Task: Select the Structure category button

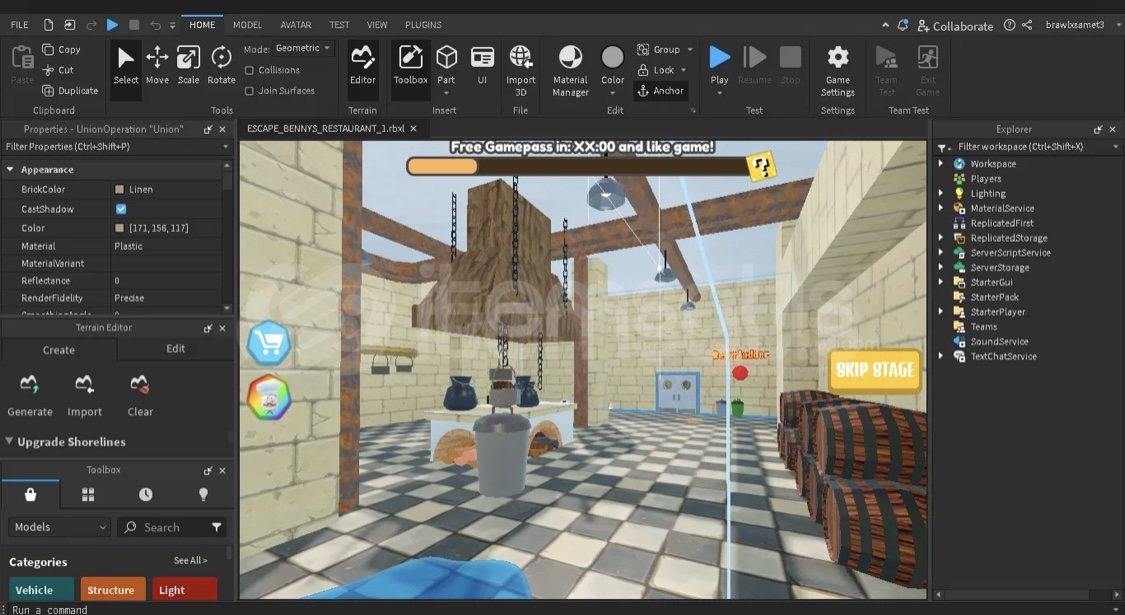Action: click(x=113, y=589)
